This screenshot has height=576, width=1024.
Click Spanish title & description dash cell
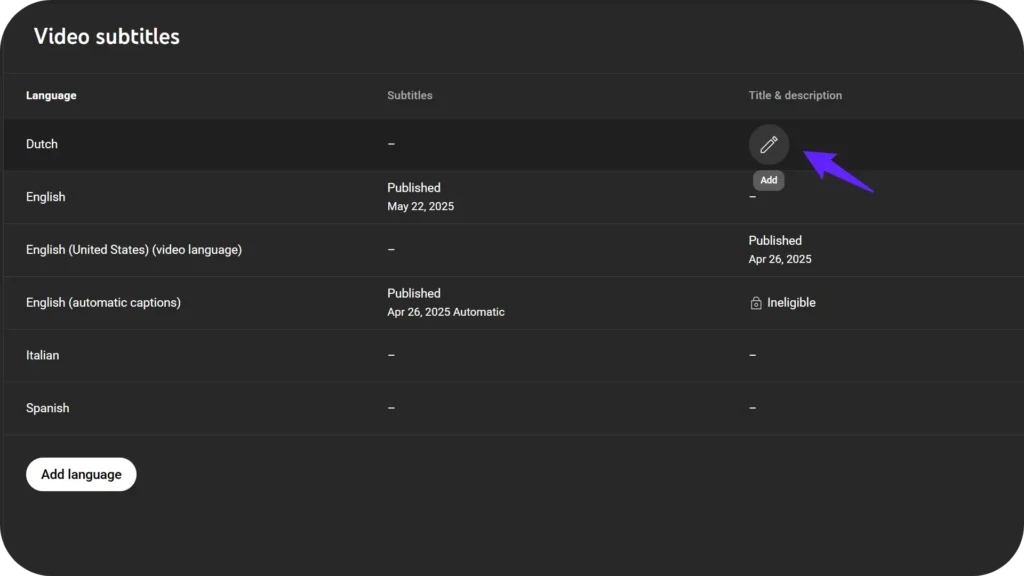tap(752, 408)
